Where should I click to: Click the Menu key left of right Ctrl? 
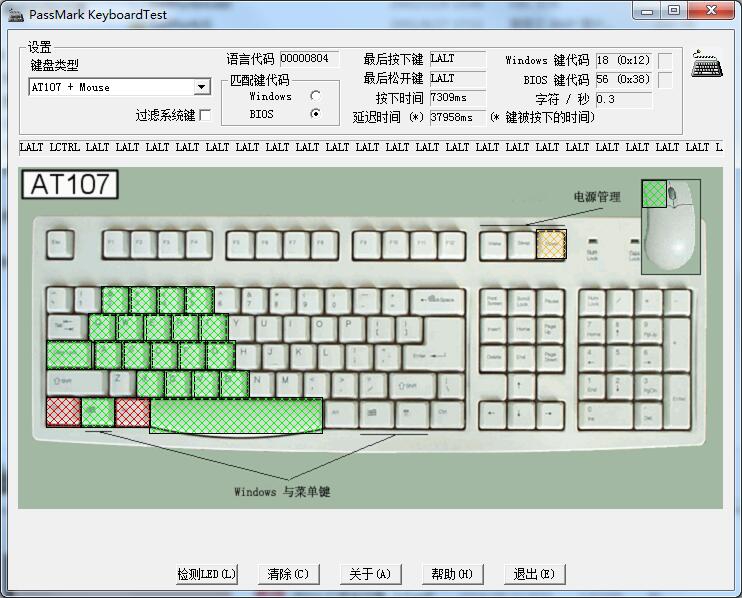(x=411, y=414)
